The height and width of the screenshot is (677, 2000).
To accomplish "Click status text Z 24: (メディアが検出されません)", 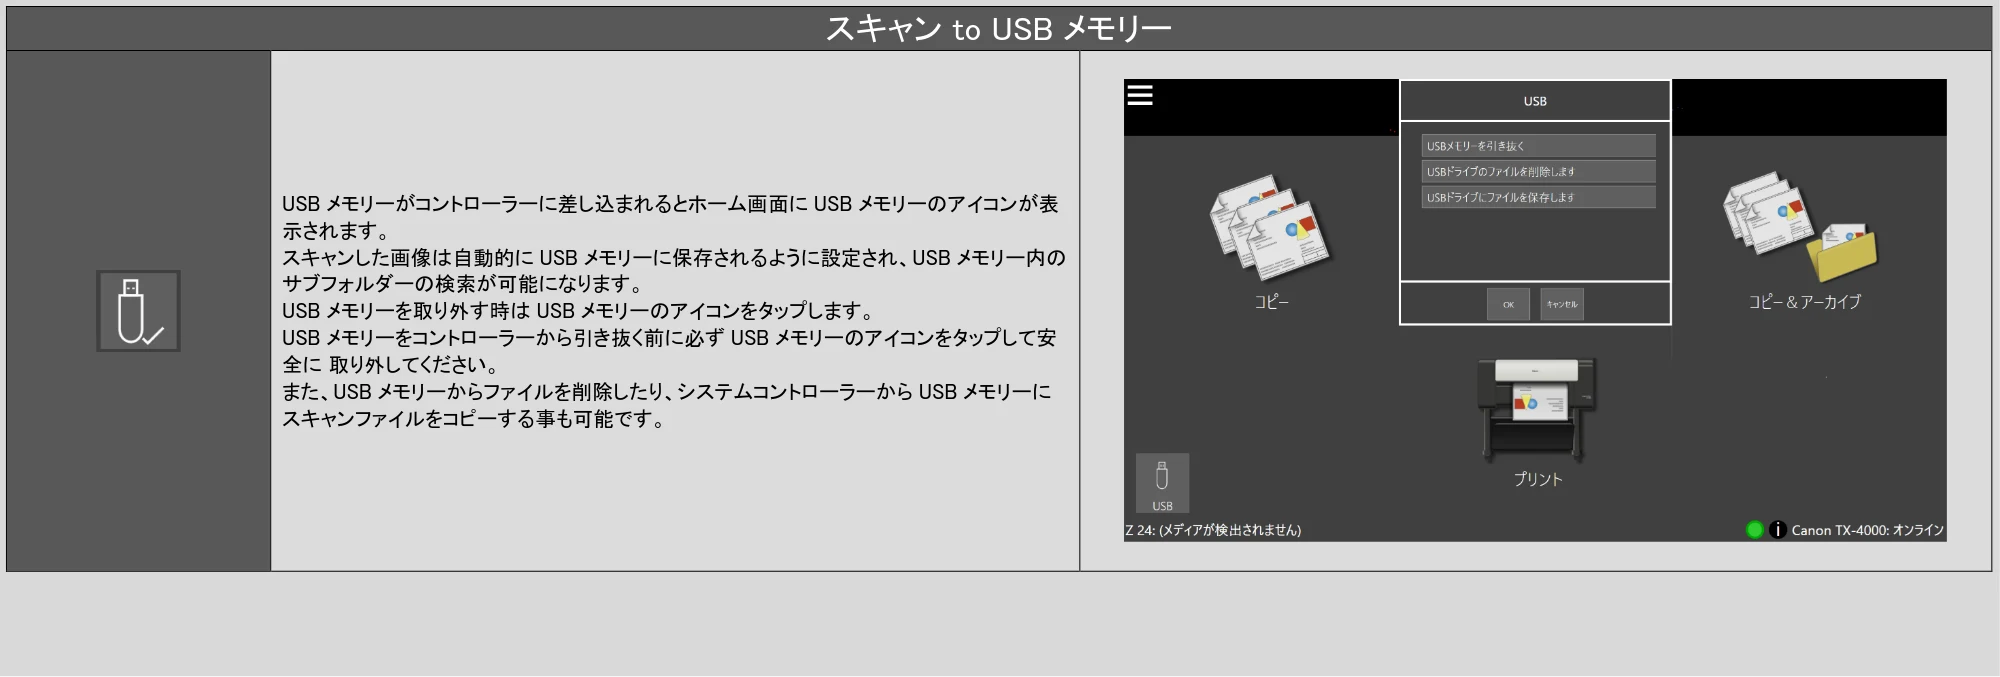I will tap(1213, 530).
